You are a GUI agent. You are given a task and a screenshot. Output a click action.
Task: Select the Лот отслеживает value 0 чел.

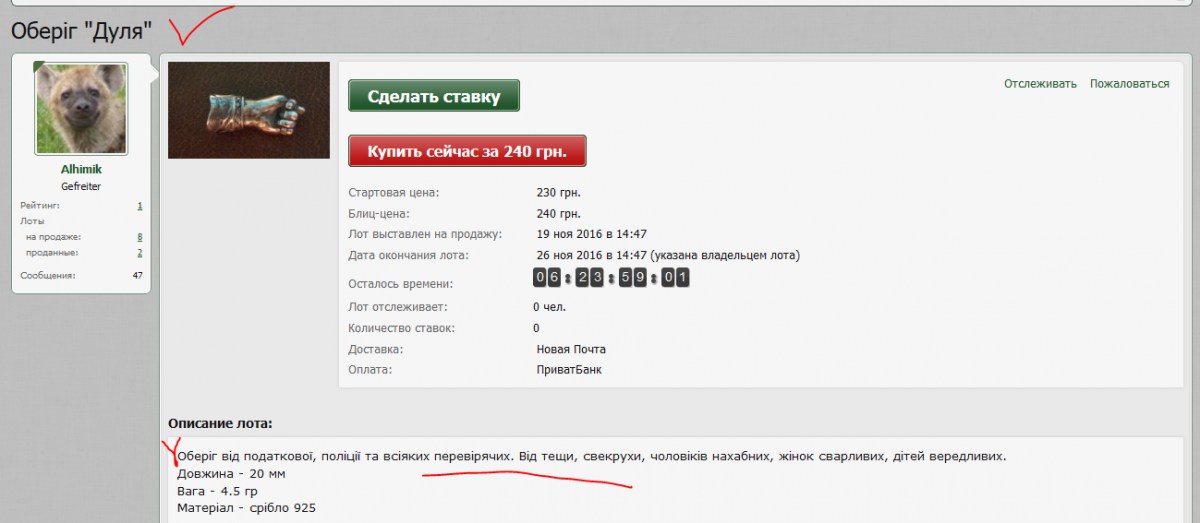pyautogui.click(x=550, y=307)
